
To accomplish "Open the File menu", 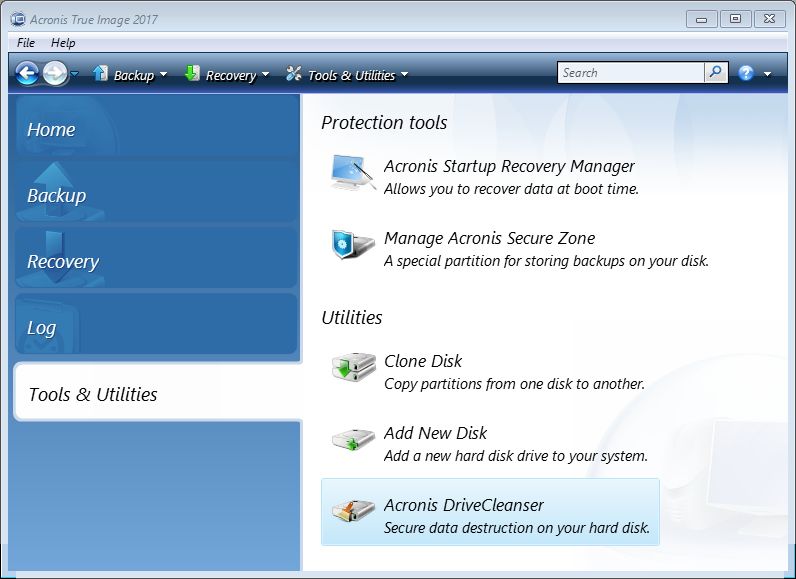I will tap(25, 43).
